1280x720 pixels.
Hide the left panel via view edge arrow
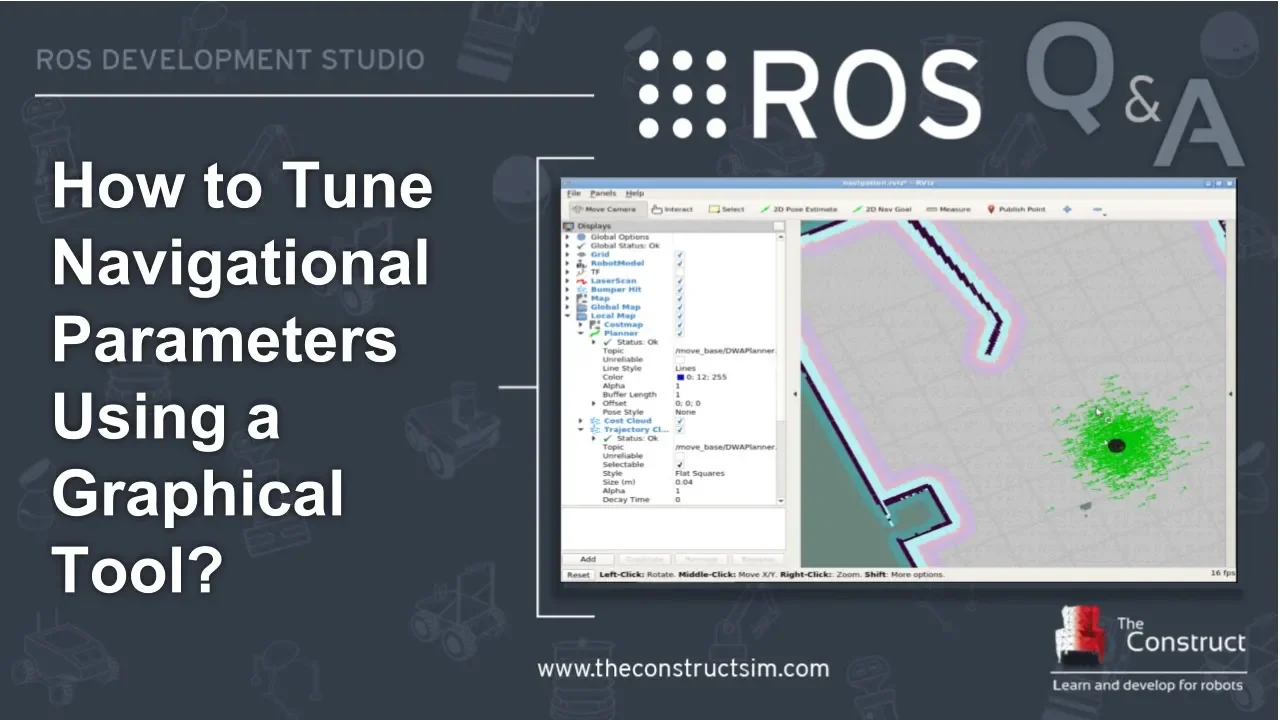pyautogui.click(x=795, y=394)
